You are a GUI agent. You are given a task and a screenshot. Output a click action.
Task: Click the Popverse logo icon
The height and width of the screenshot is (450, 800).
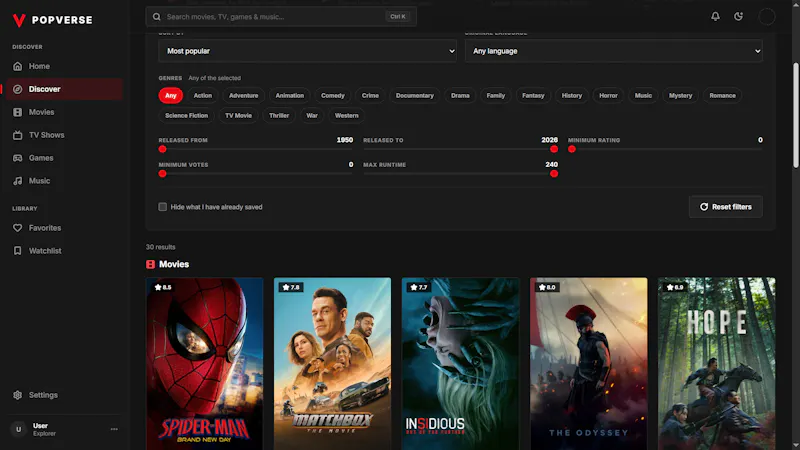coord(19,20)
